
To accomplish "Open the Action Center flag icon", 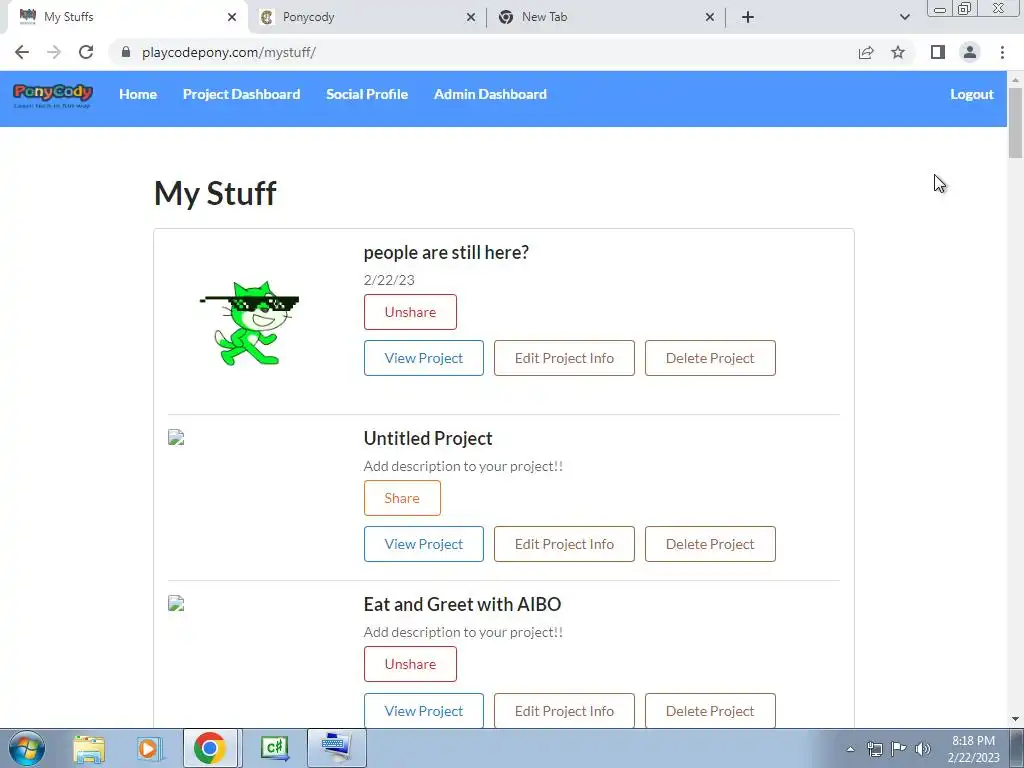I will tap(899, 749).
